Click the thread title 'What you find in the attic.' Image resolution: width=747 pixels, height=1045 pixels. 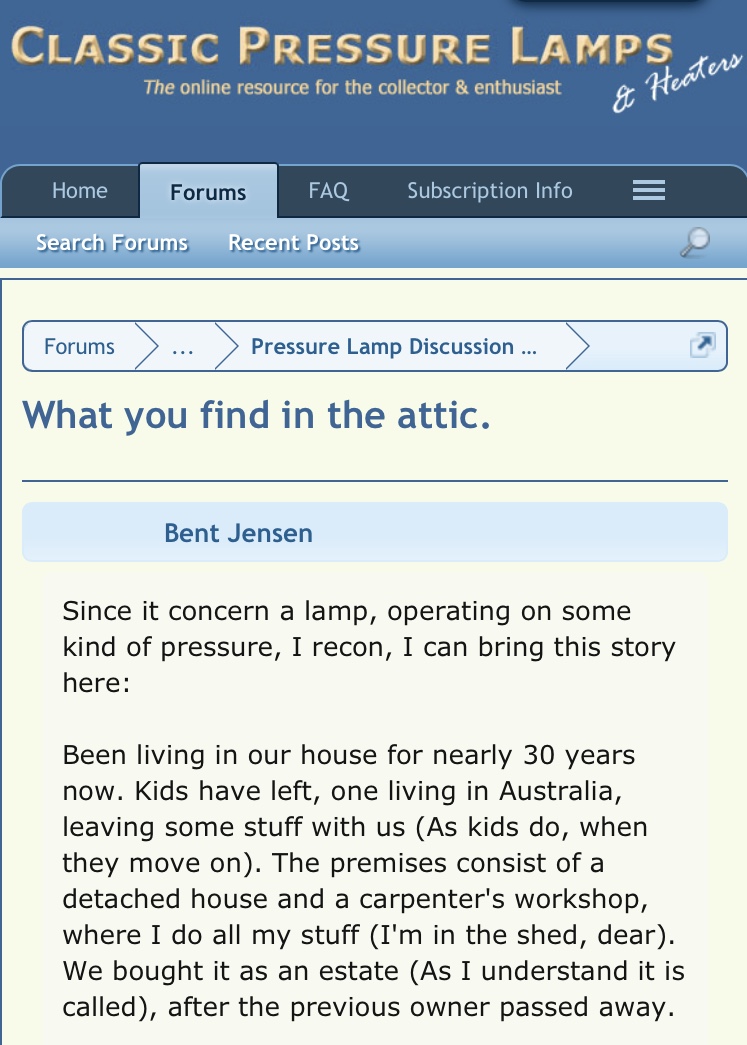point(257,415)
